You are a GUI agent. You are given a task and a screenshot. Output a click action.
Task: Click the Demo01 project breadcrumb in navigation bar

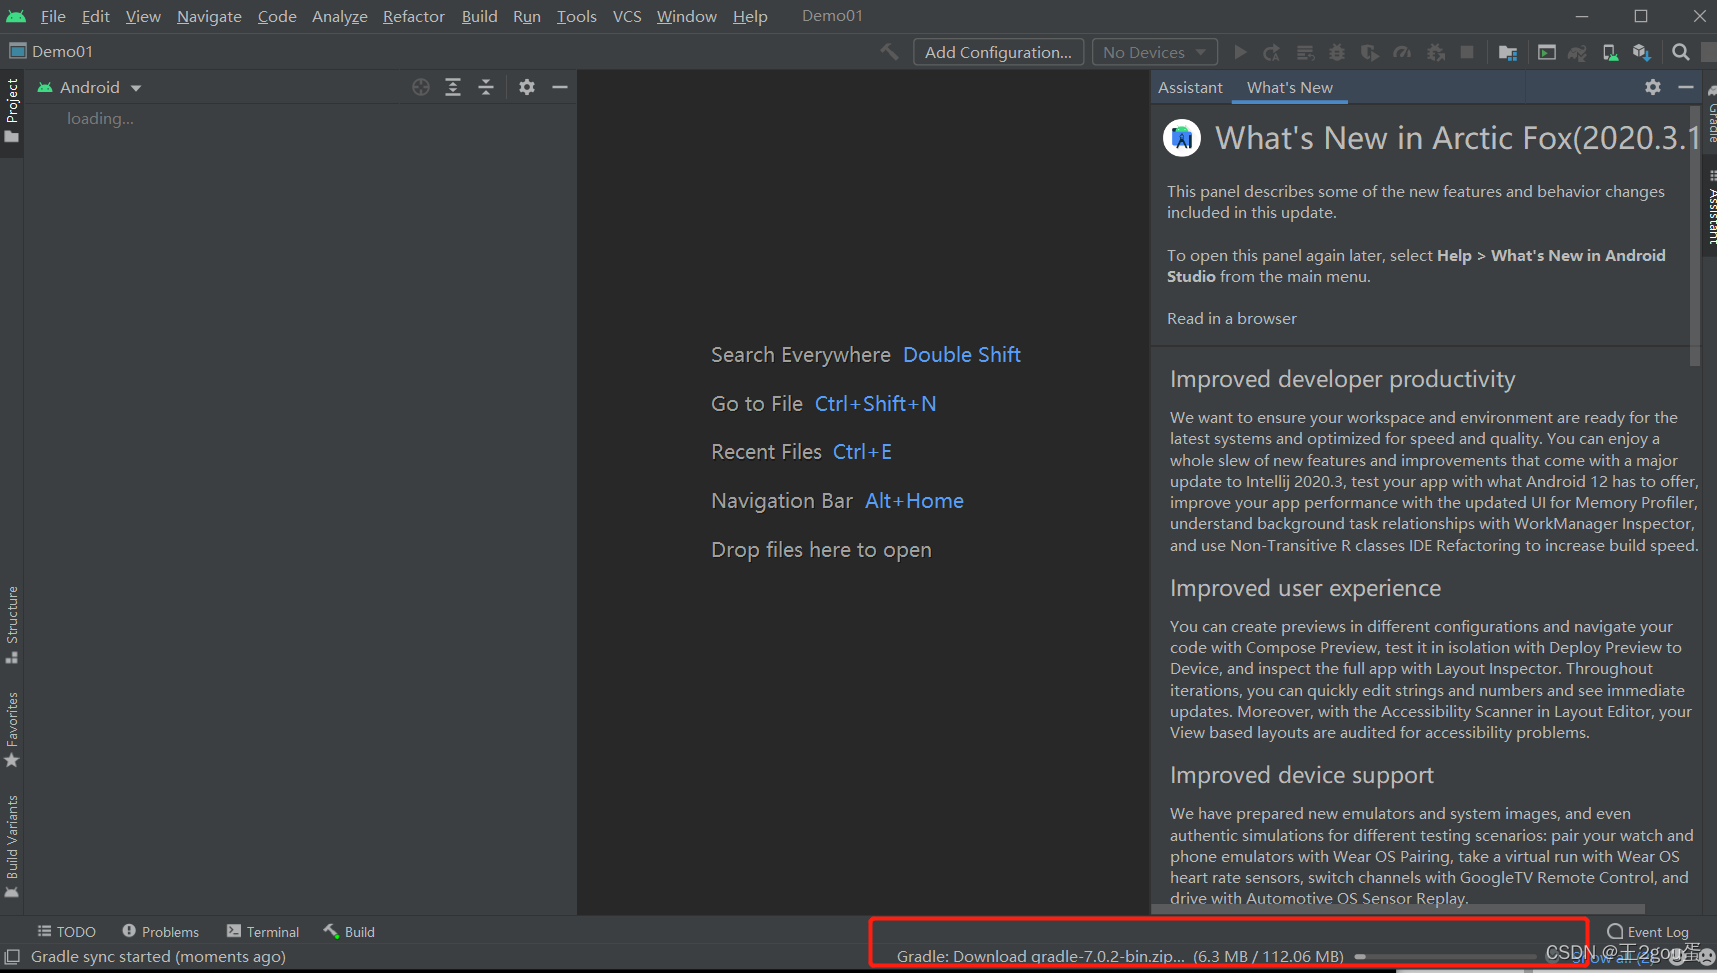[51, 51]
